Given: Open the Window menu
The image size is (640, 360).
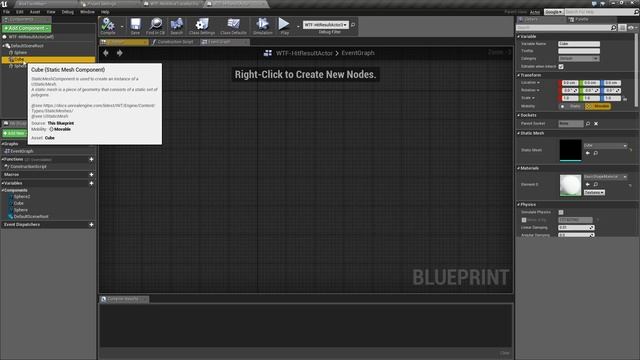Looking at the screenshot, I should coord(87,12).
